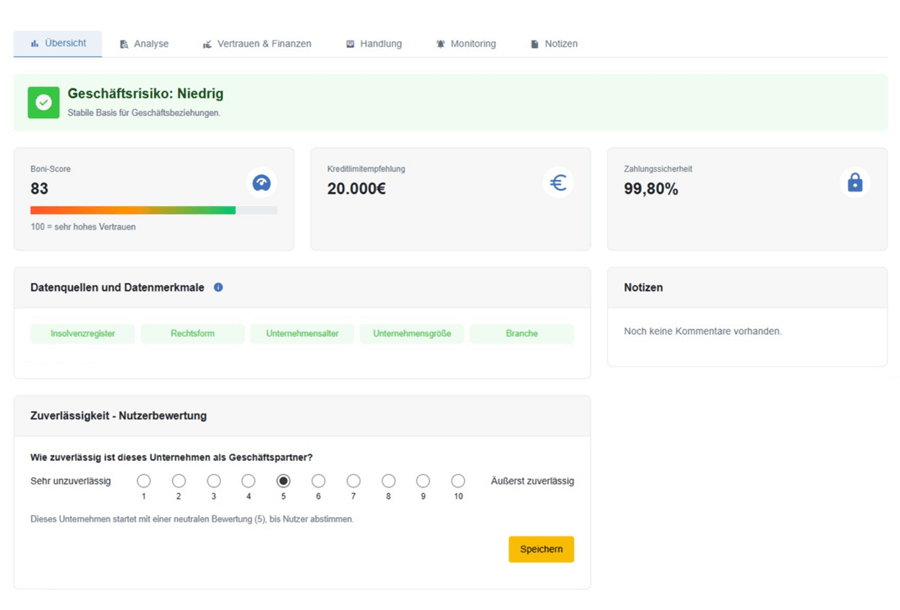Click the Euro credit limit icon
Viewport: 900px width, 610px height.
pos(558,183)
